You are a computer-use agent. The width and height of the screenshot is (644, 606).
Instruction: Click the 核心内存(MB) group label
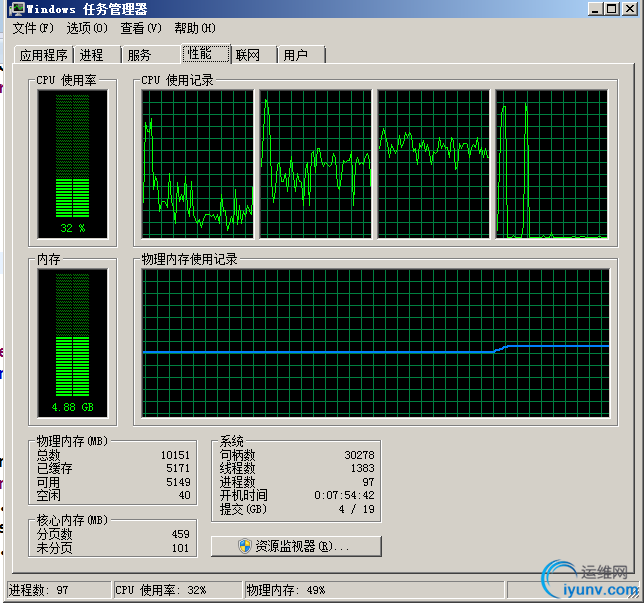point(72,521)
